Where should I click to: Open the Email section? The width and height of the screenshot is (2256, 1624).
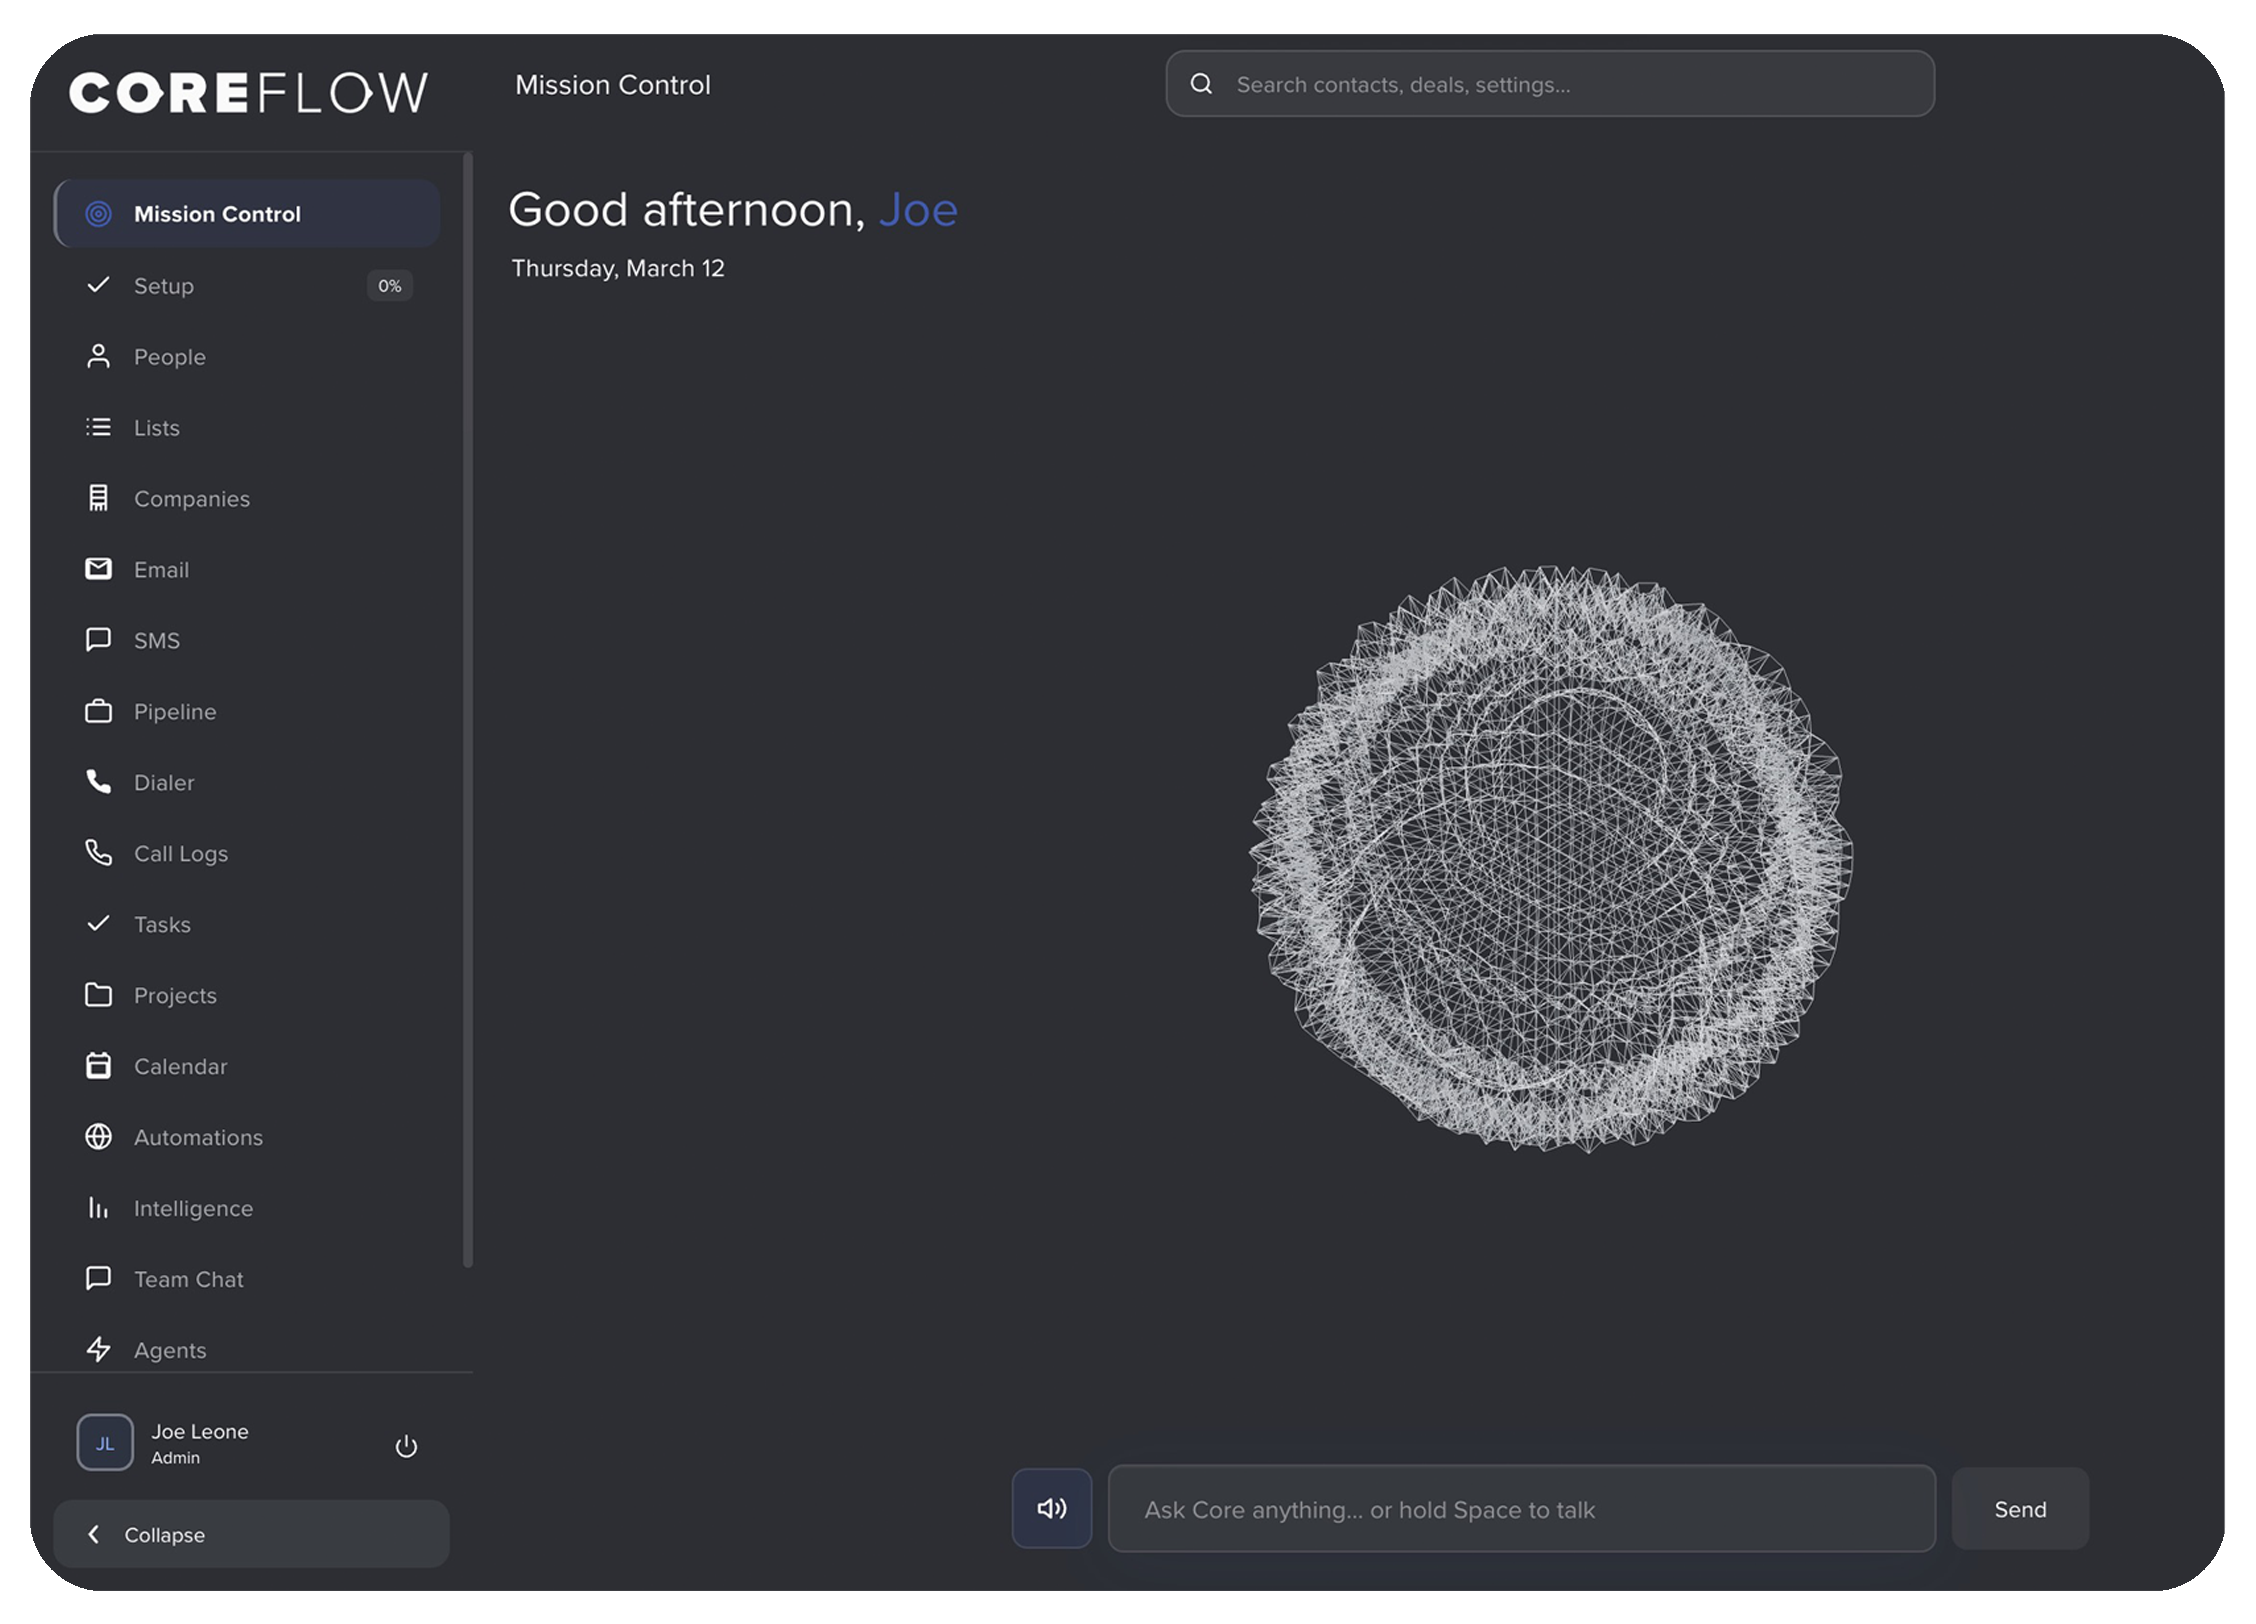coord(161,570)
